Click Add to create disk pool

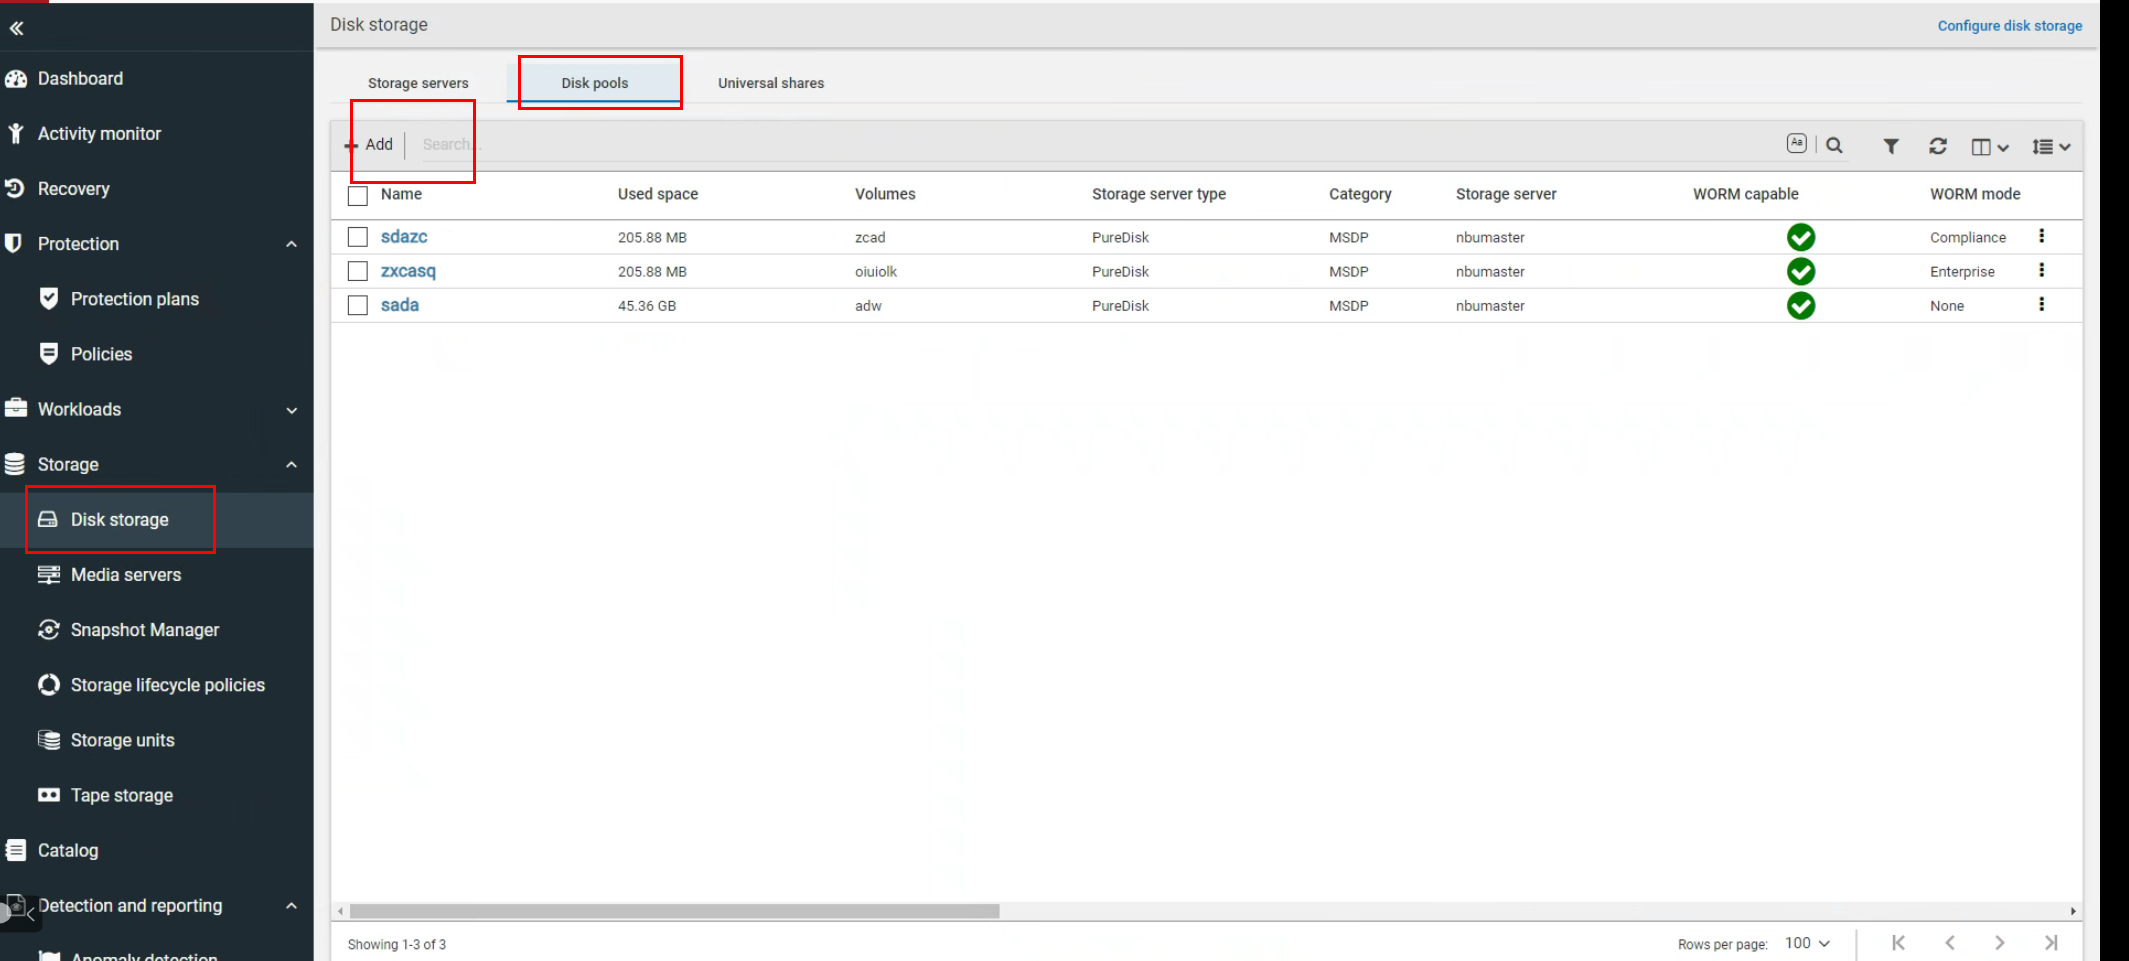click(x=370, y=145)
